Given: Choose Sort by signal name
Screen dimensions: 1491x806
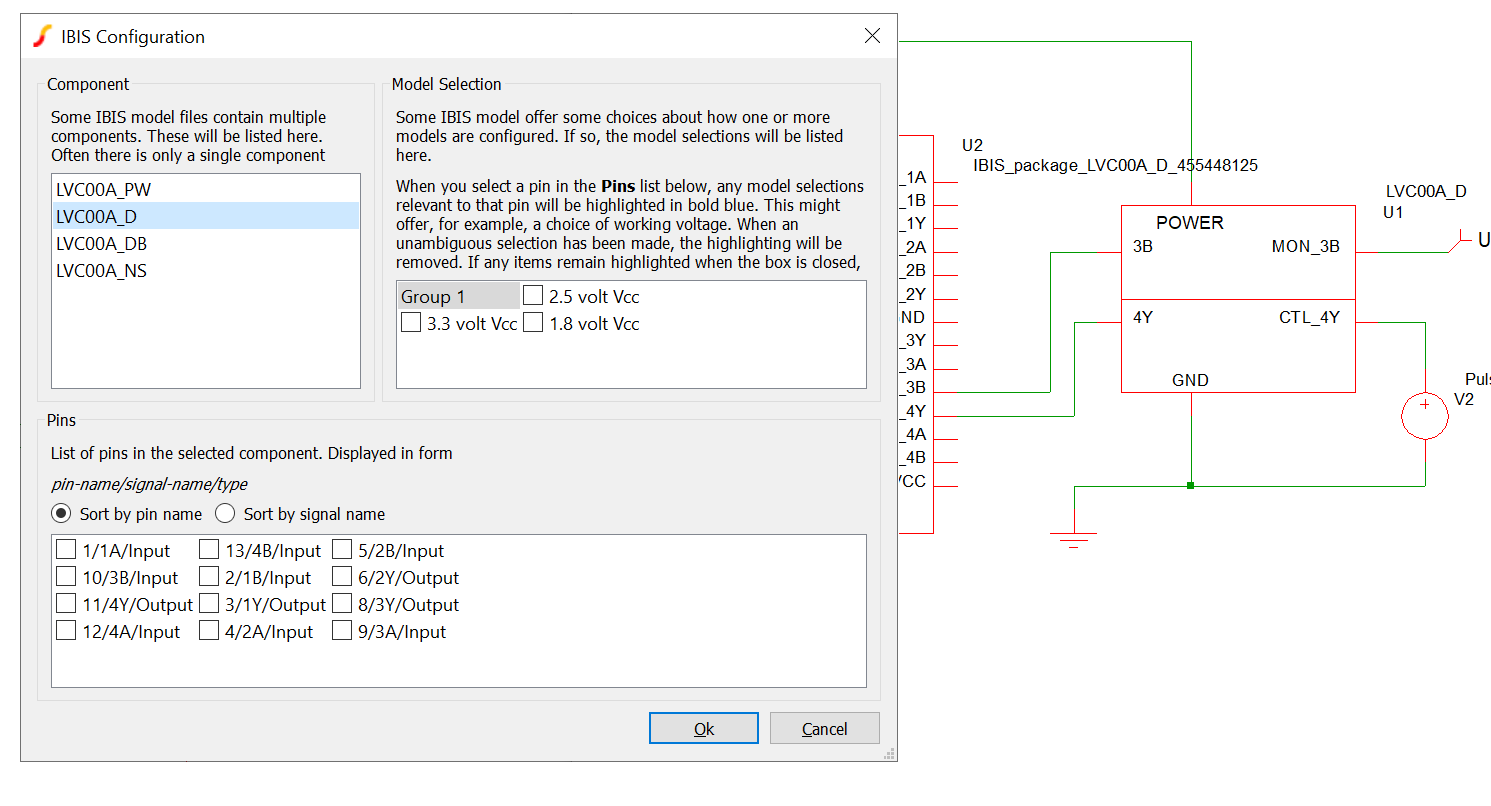Looking at the screenshot, I should pyautogui.click(x=226, y=514).
